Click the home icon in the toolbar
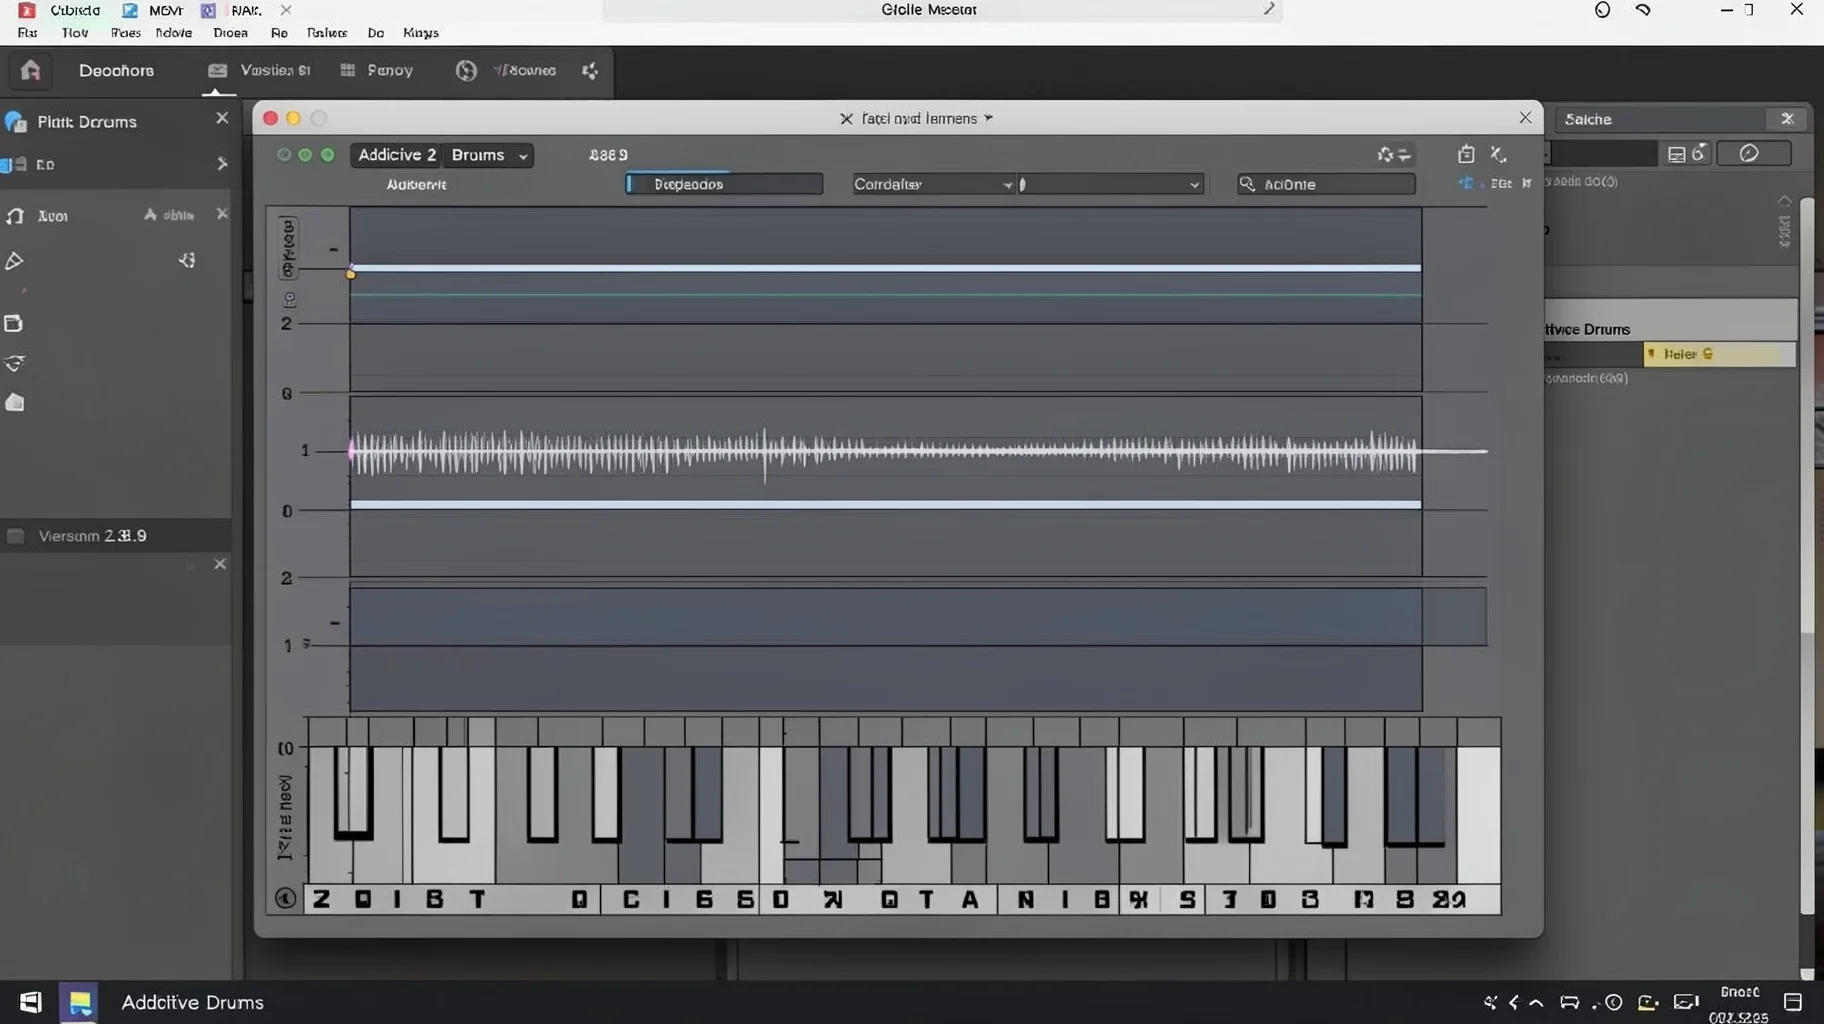The image size is (1824, 1024). coord(30,70)
